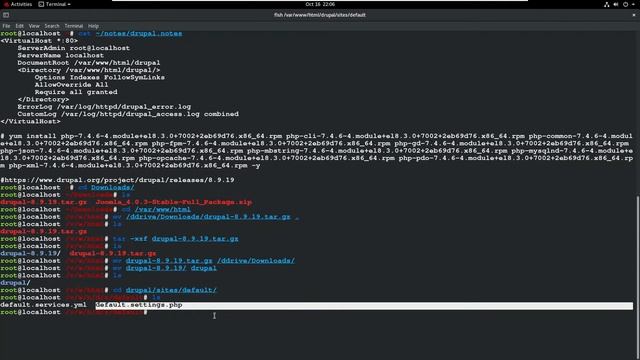The width and height of the screenshot is (640, 360).
Task: Click the Downloads/ path in cd command
Action: [113, 187]
